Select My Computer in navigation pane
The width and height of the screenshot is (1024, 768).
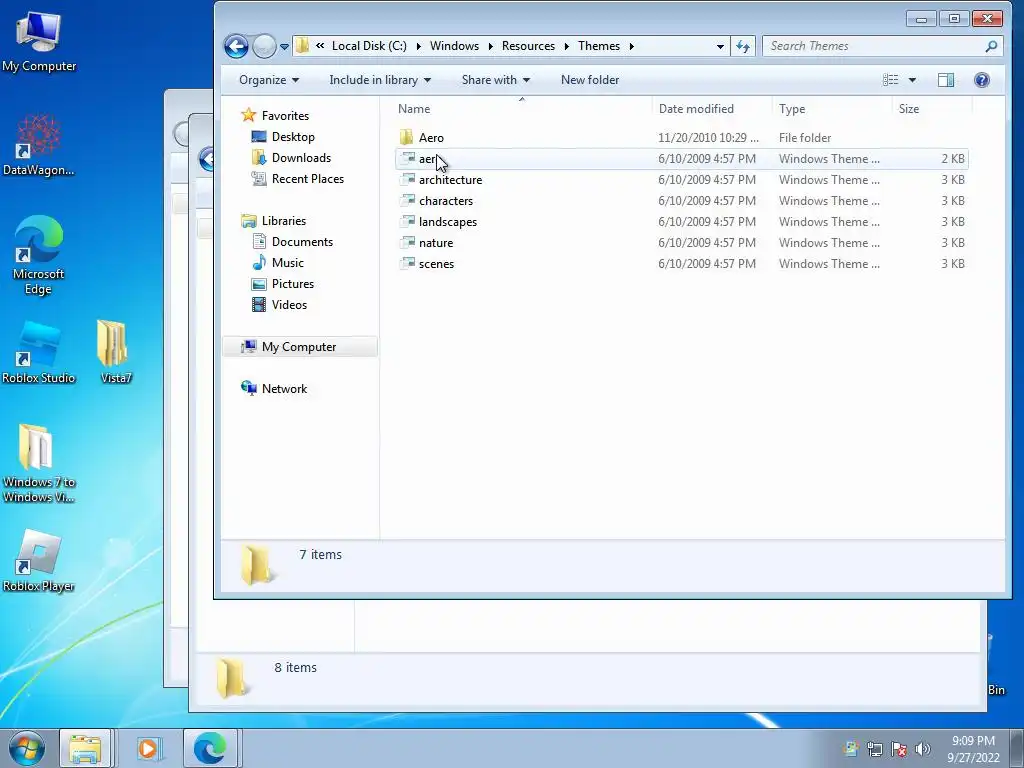pyautogui.click(x=300, y=347)
